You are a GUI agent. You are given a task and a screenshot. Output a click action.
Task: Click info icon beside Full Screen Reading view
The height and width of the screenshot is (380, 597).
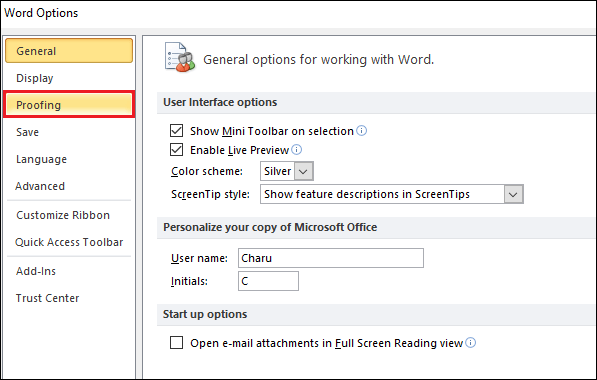(471, 343)
